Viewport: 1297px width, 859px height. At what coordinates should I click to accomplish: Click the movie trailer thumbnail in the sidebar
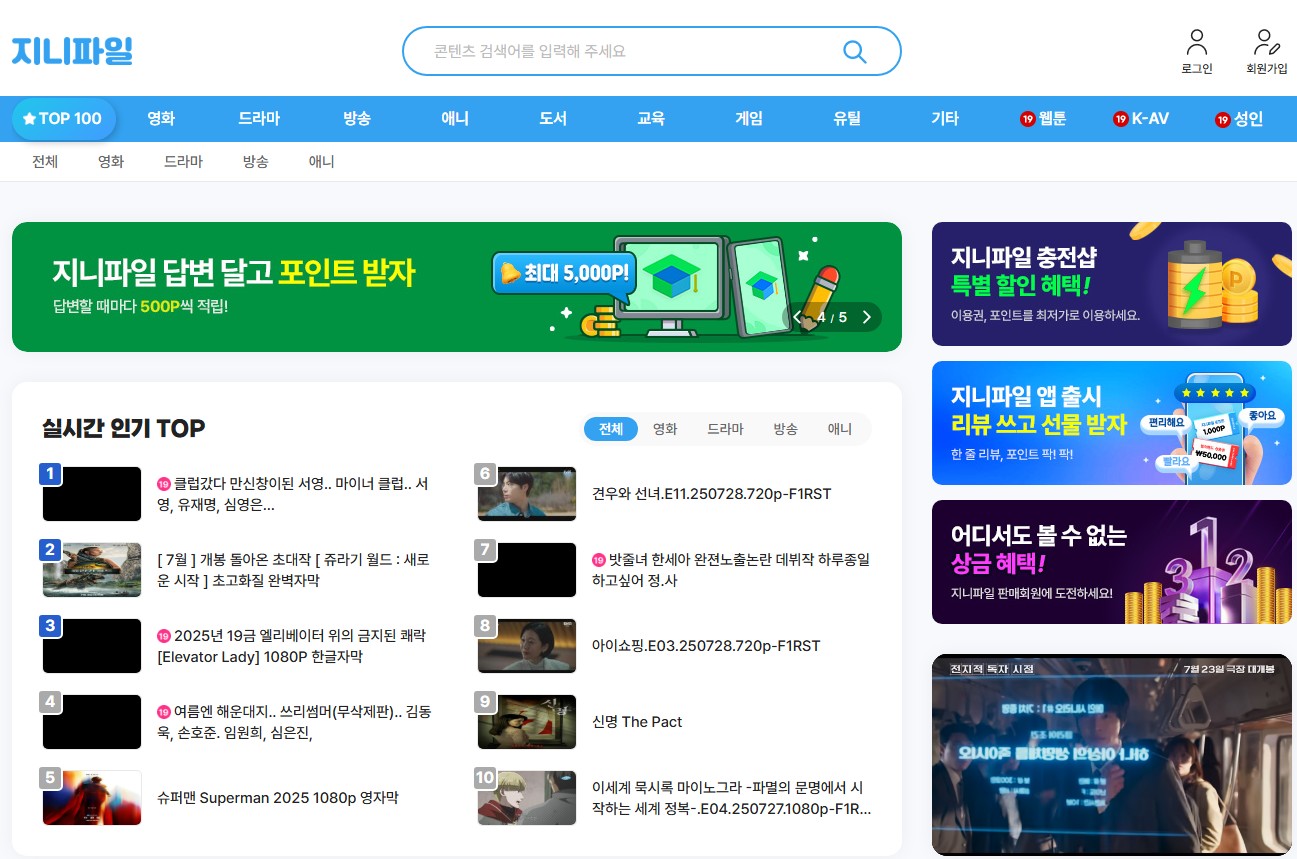(x=1111, y=755)
